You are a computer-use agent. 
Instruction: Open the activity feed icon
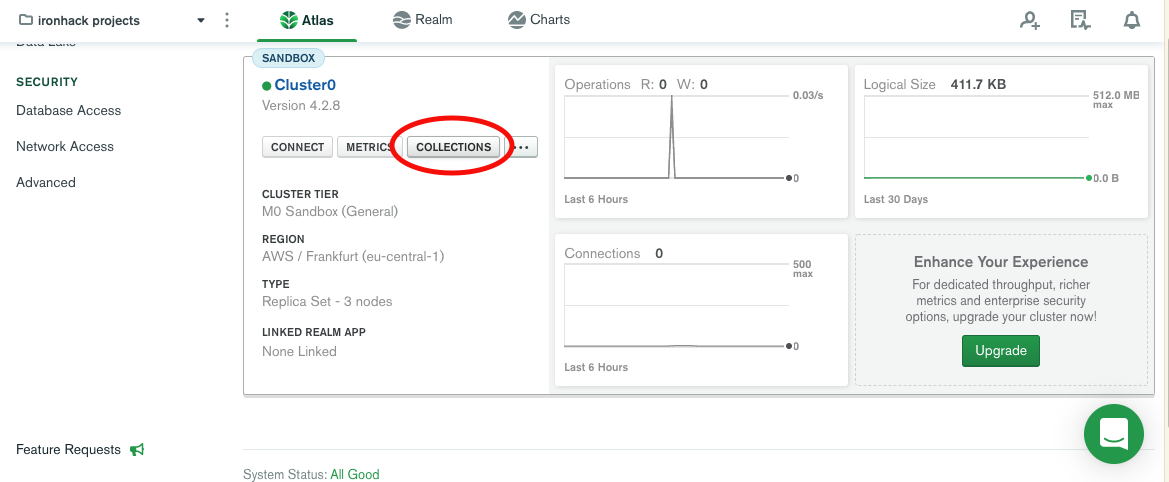[1080, 20]
